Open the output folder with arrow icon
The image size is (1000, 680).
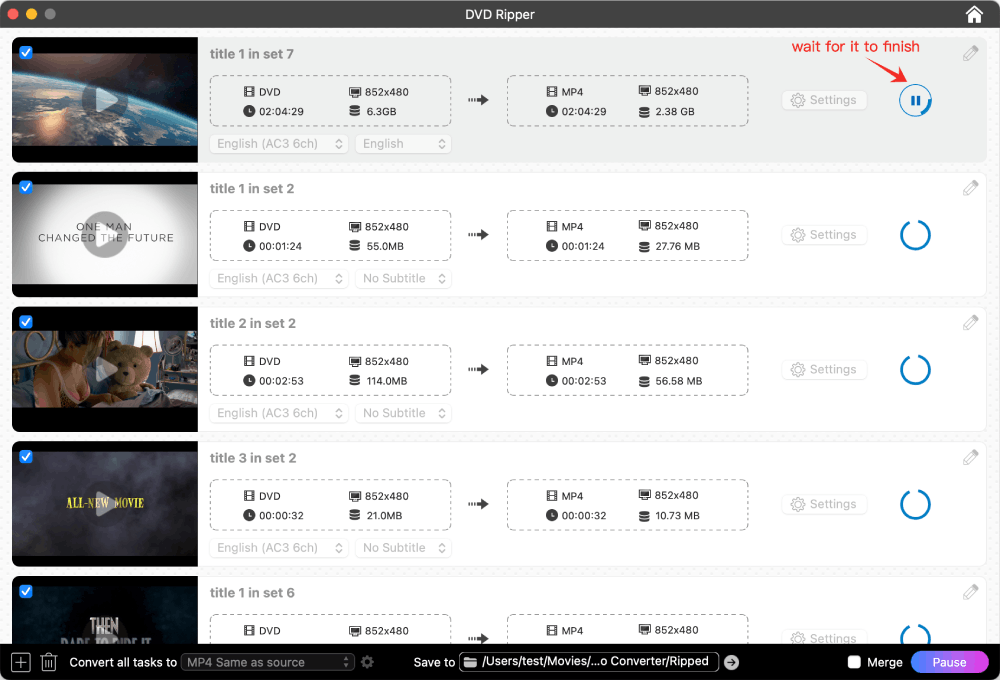click(731, 662)
